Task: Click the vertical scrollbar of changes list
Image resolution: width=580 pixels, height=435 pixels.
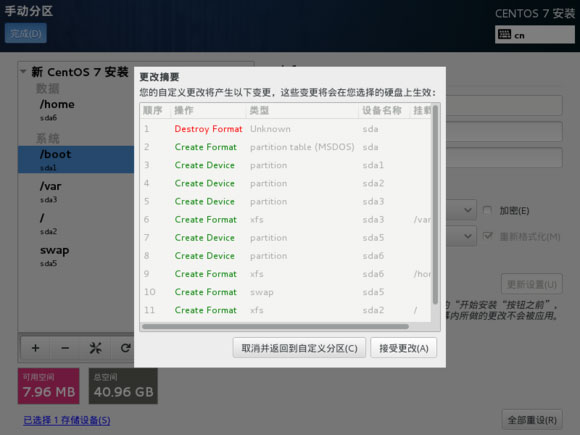Action: point(435,204)
